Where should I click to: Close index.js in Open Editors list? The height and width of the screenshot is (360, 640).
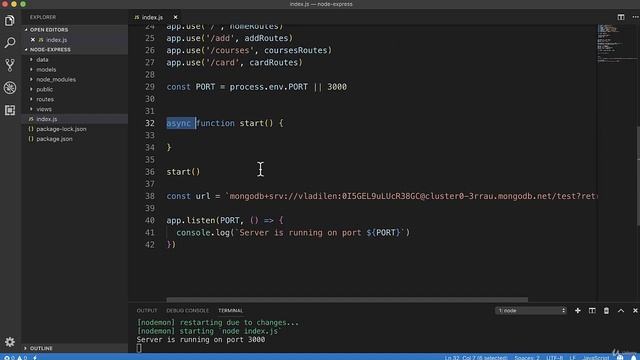coord(33,40)
